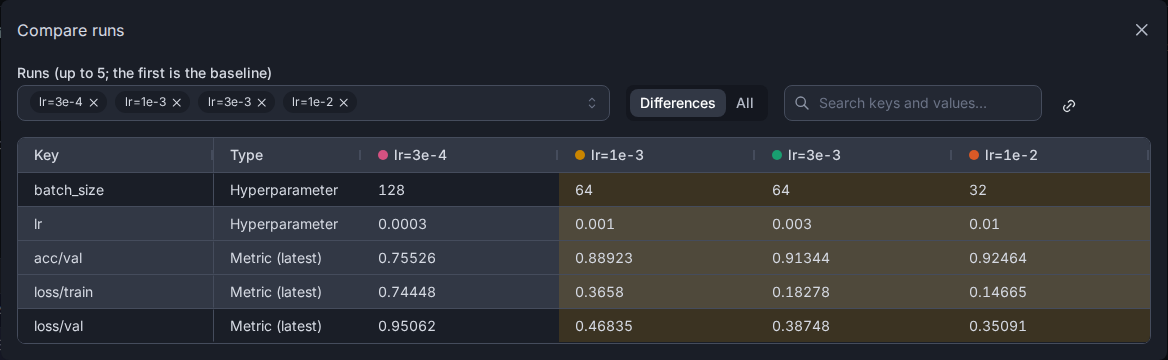Image resolution: width=1168 pixels, height=360 pixels.
Task: Click the red lr=1e-2 color dot
Action: point(974,156)
